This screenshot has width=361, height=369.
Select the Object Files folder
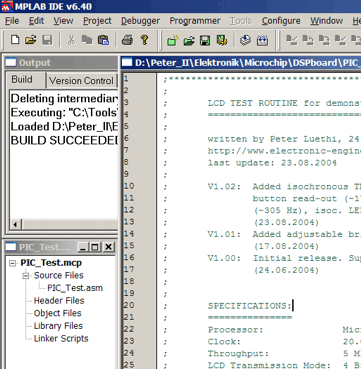coord(57,313)
